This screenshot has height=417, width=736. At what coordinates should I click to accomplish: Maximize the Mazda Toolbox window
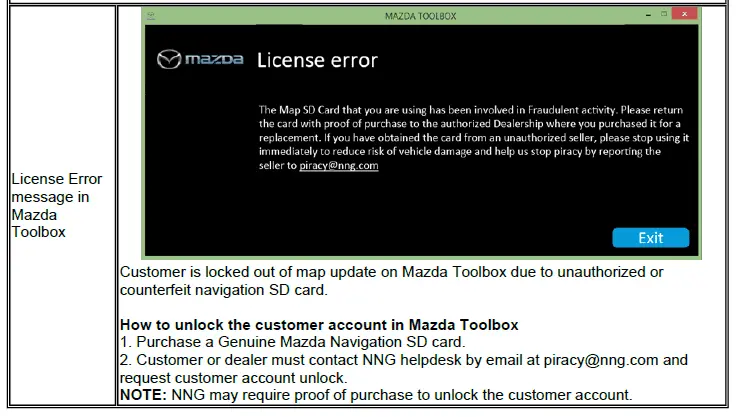click(x=661, y=16)
